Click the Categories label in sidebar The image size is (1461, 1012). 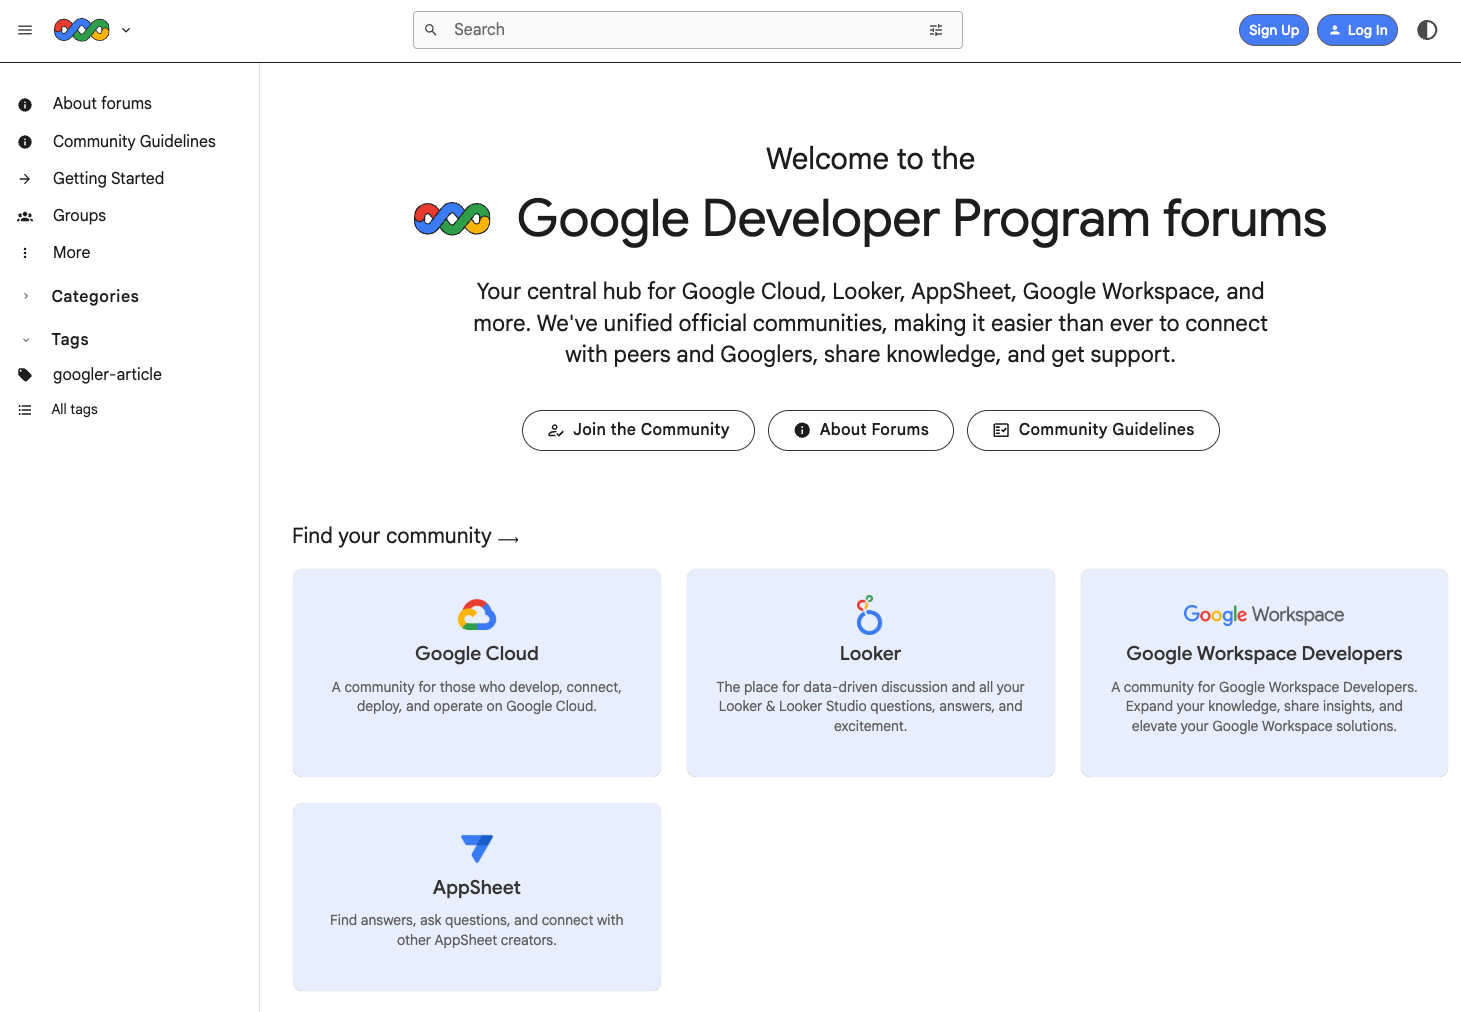pyautogui.click(x=95, y=297)
